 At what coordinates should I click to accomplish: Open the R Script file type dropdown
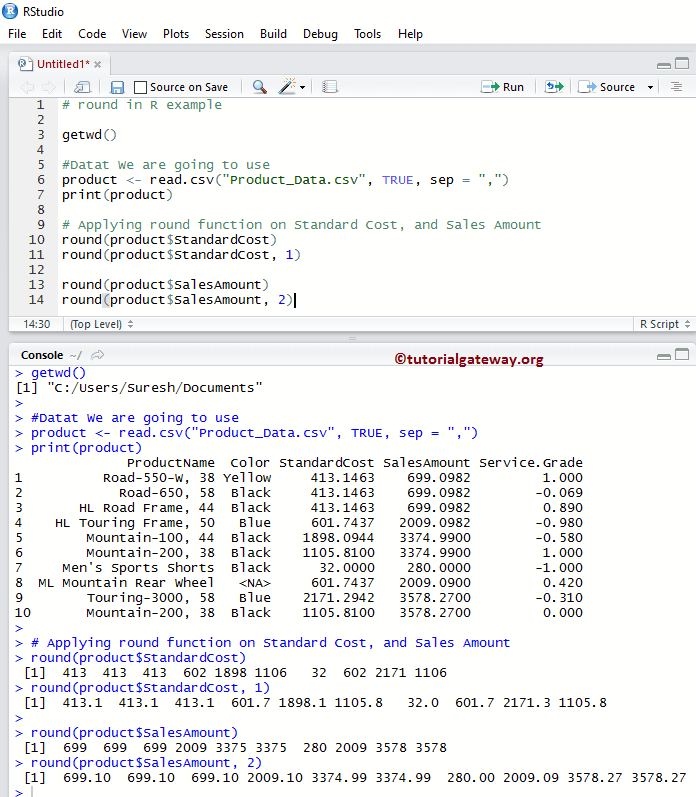click(x=664, y=324)
